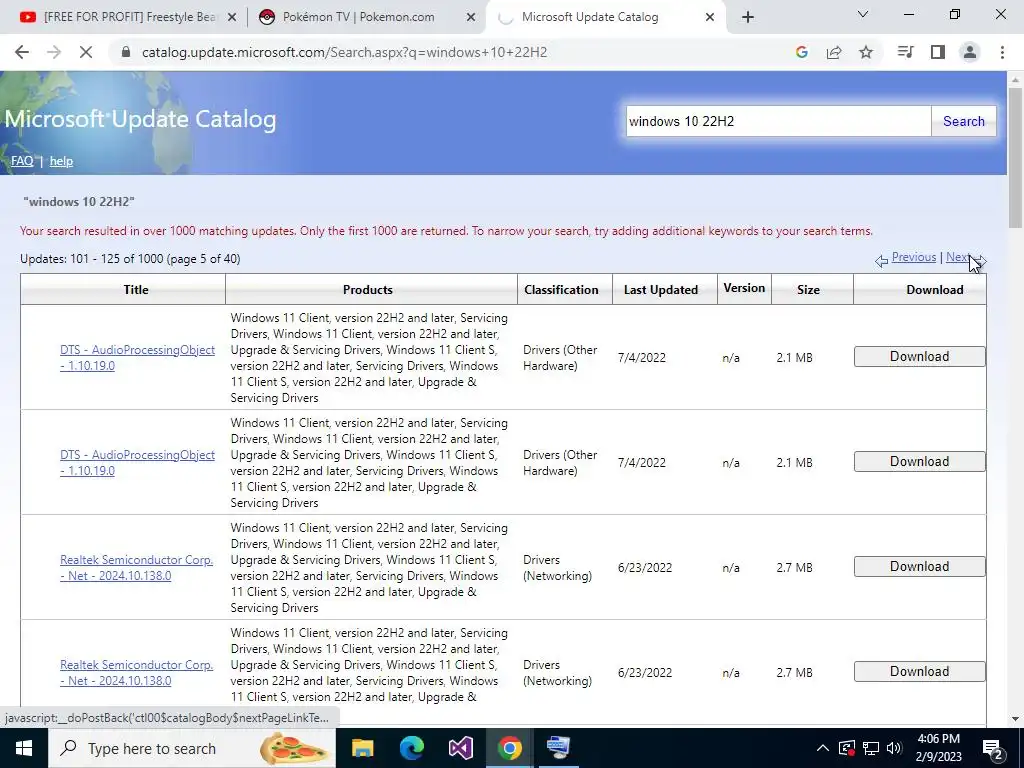This screenshot has height=768, width=1024.
Task: Open the Chrome profile avatar
Action: click(x=970, y=52)
